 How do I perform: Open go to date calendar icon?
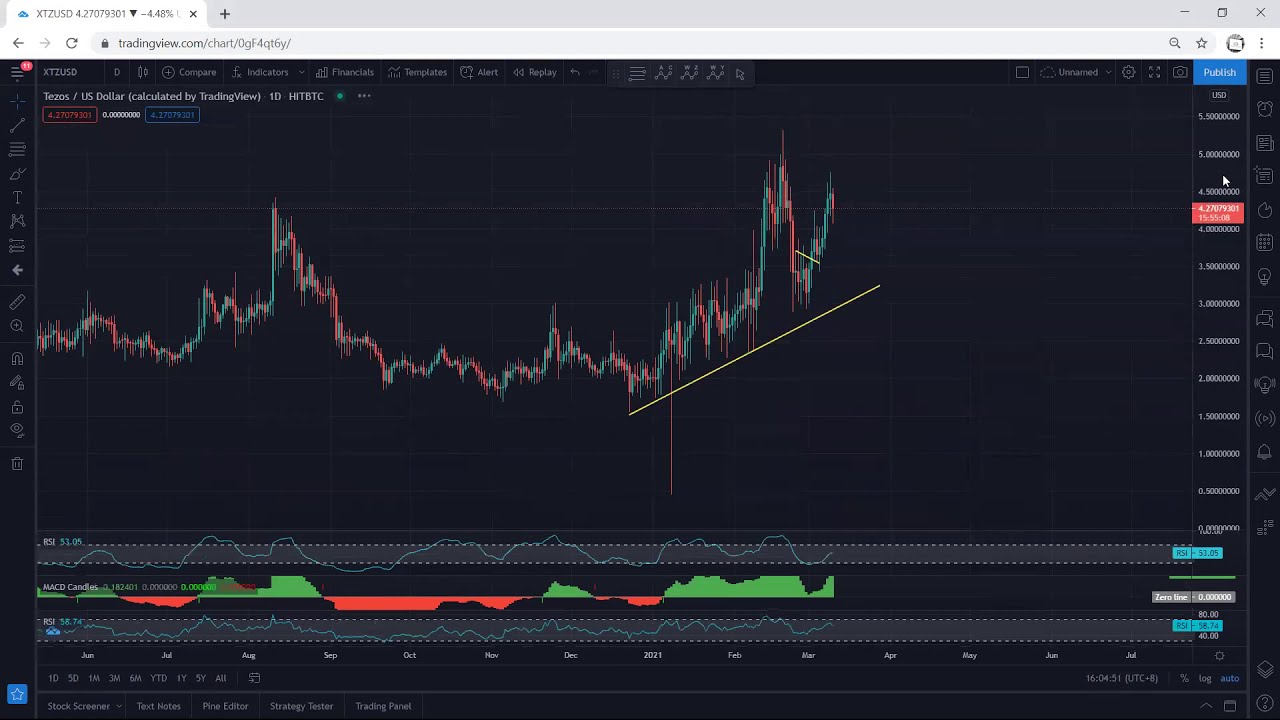[x=254, y=678]
